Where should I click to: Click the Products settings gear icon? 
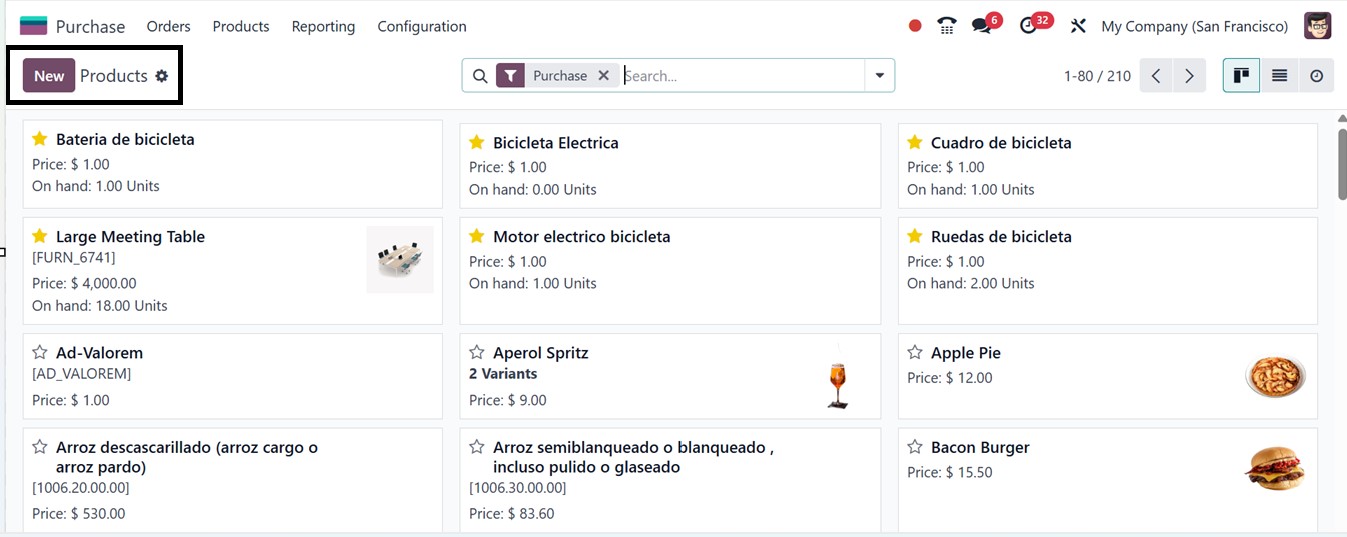[162, 76]
